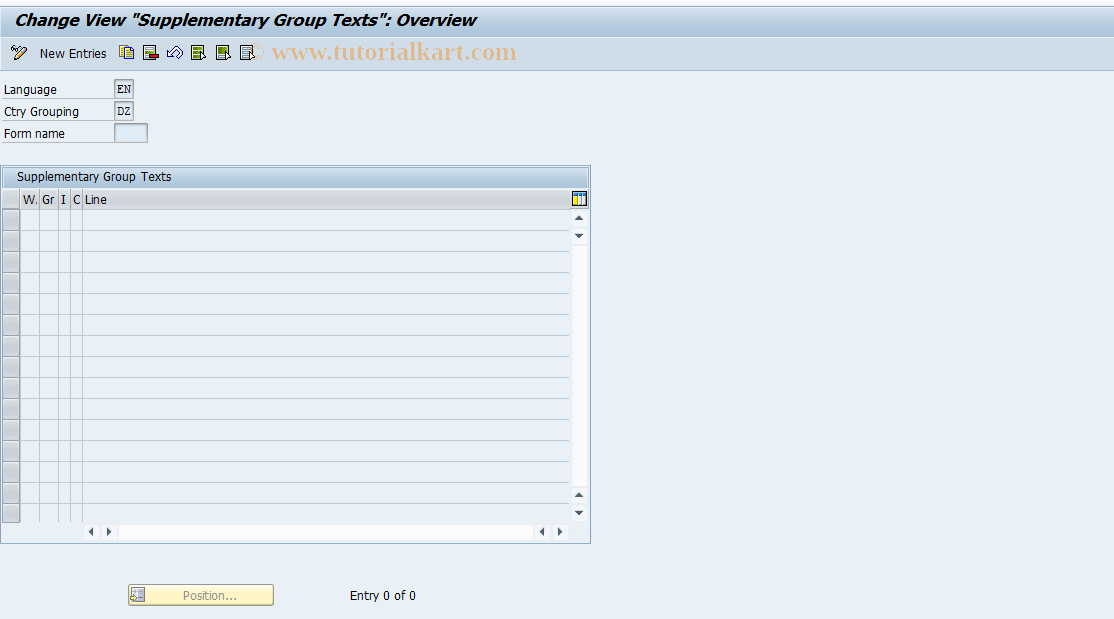Click the W. column header
This screenshot has height=619, width=1114.
click(x=30, y=200)
